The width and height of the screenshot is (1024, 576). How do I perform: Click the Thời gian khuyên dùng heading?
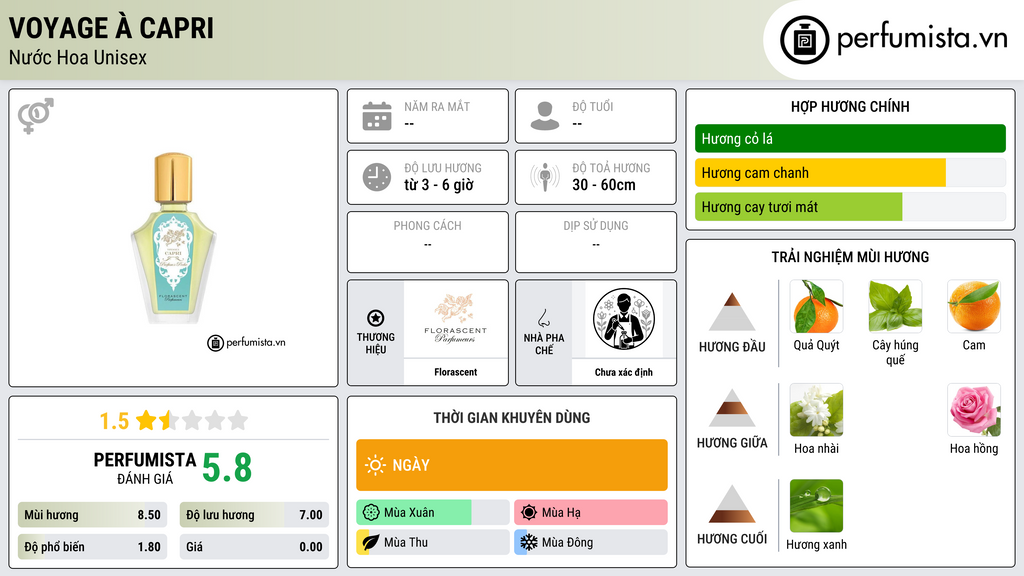pos(512,418)
